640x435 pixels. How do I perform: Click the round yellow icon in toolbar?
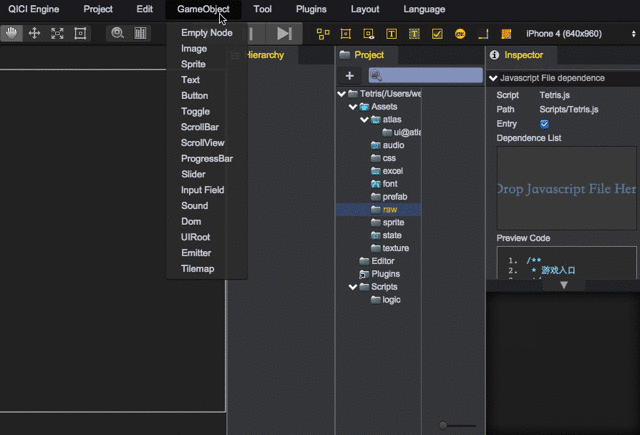[x=460, y=33]
